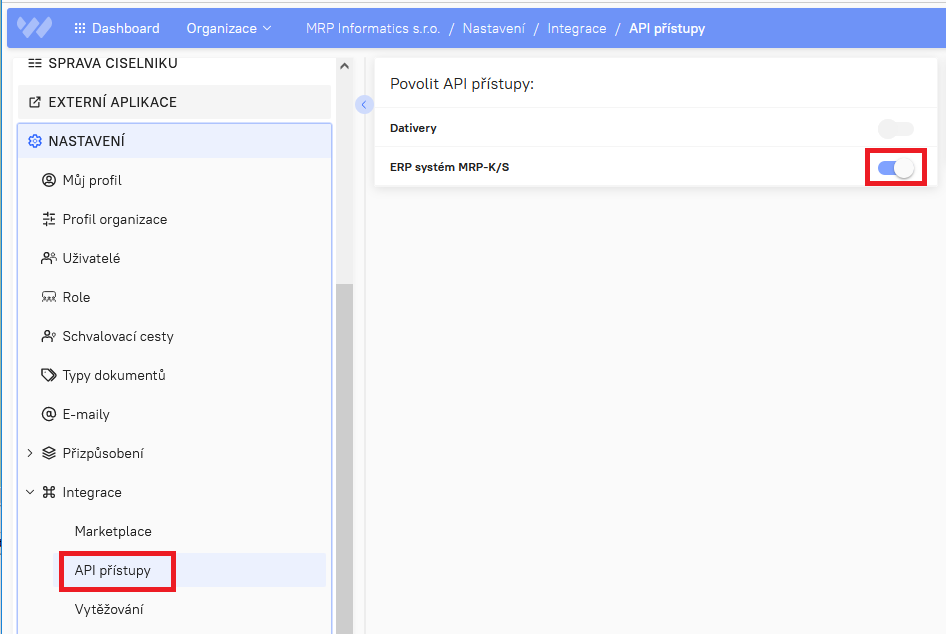
Task: Open the Organizace dropdown menu
Action: (229, 28)
